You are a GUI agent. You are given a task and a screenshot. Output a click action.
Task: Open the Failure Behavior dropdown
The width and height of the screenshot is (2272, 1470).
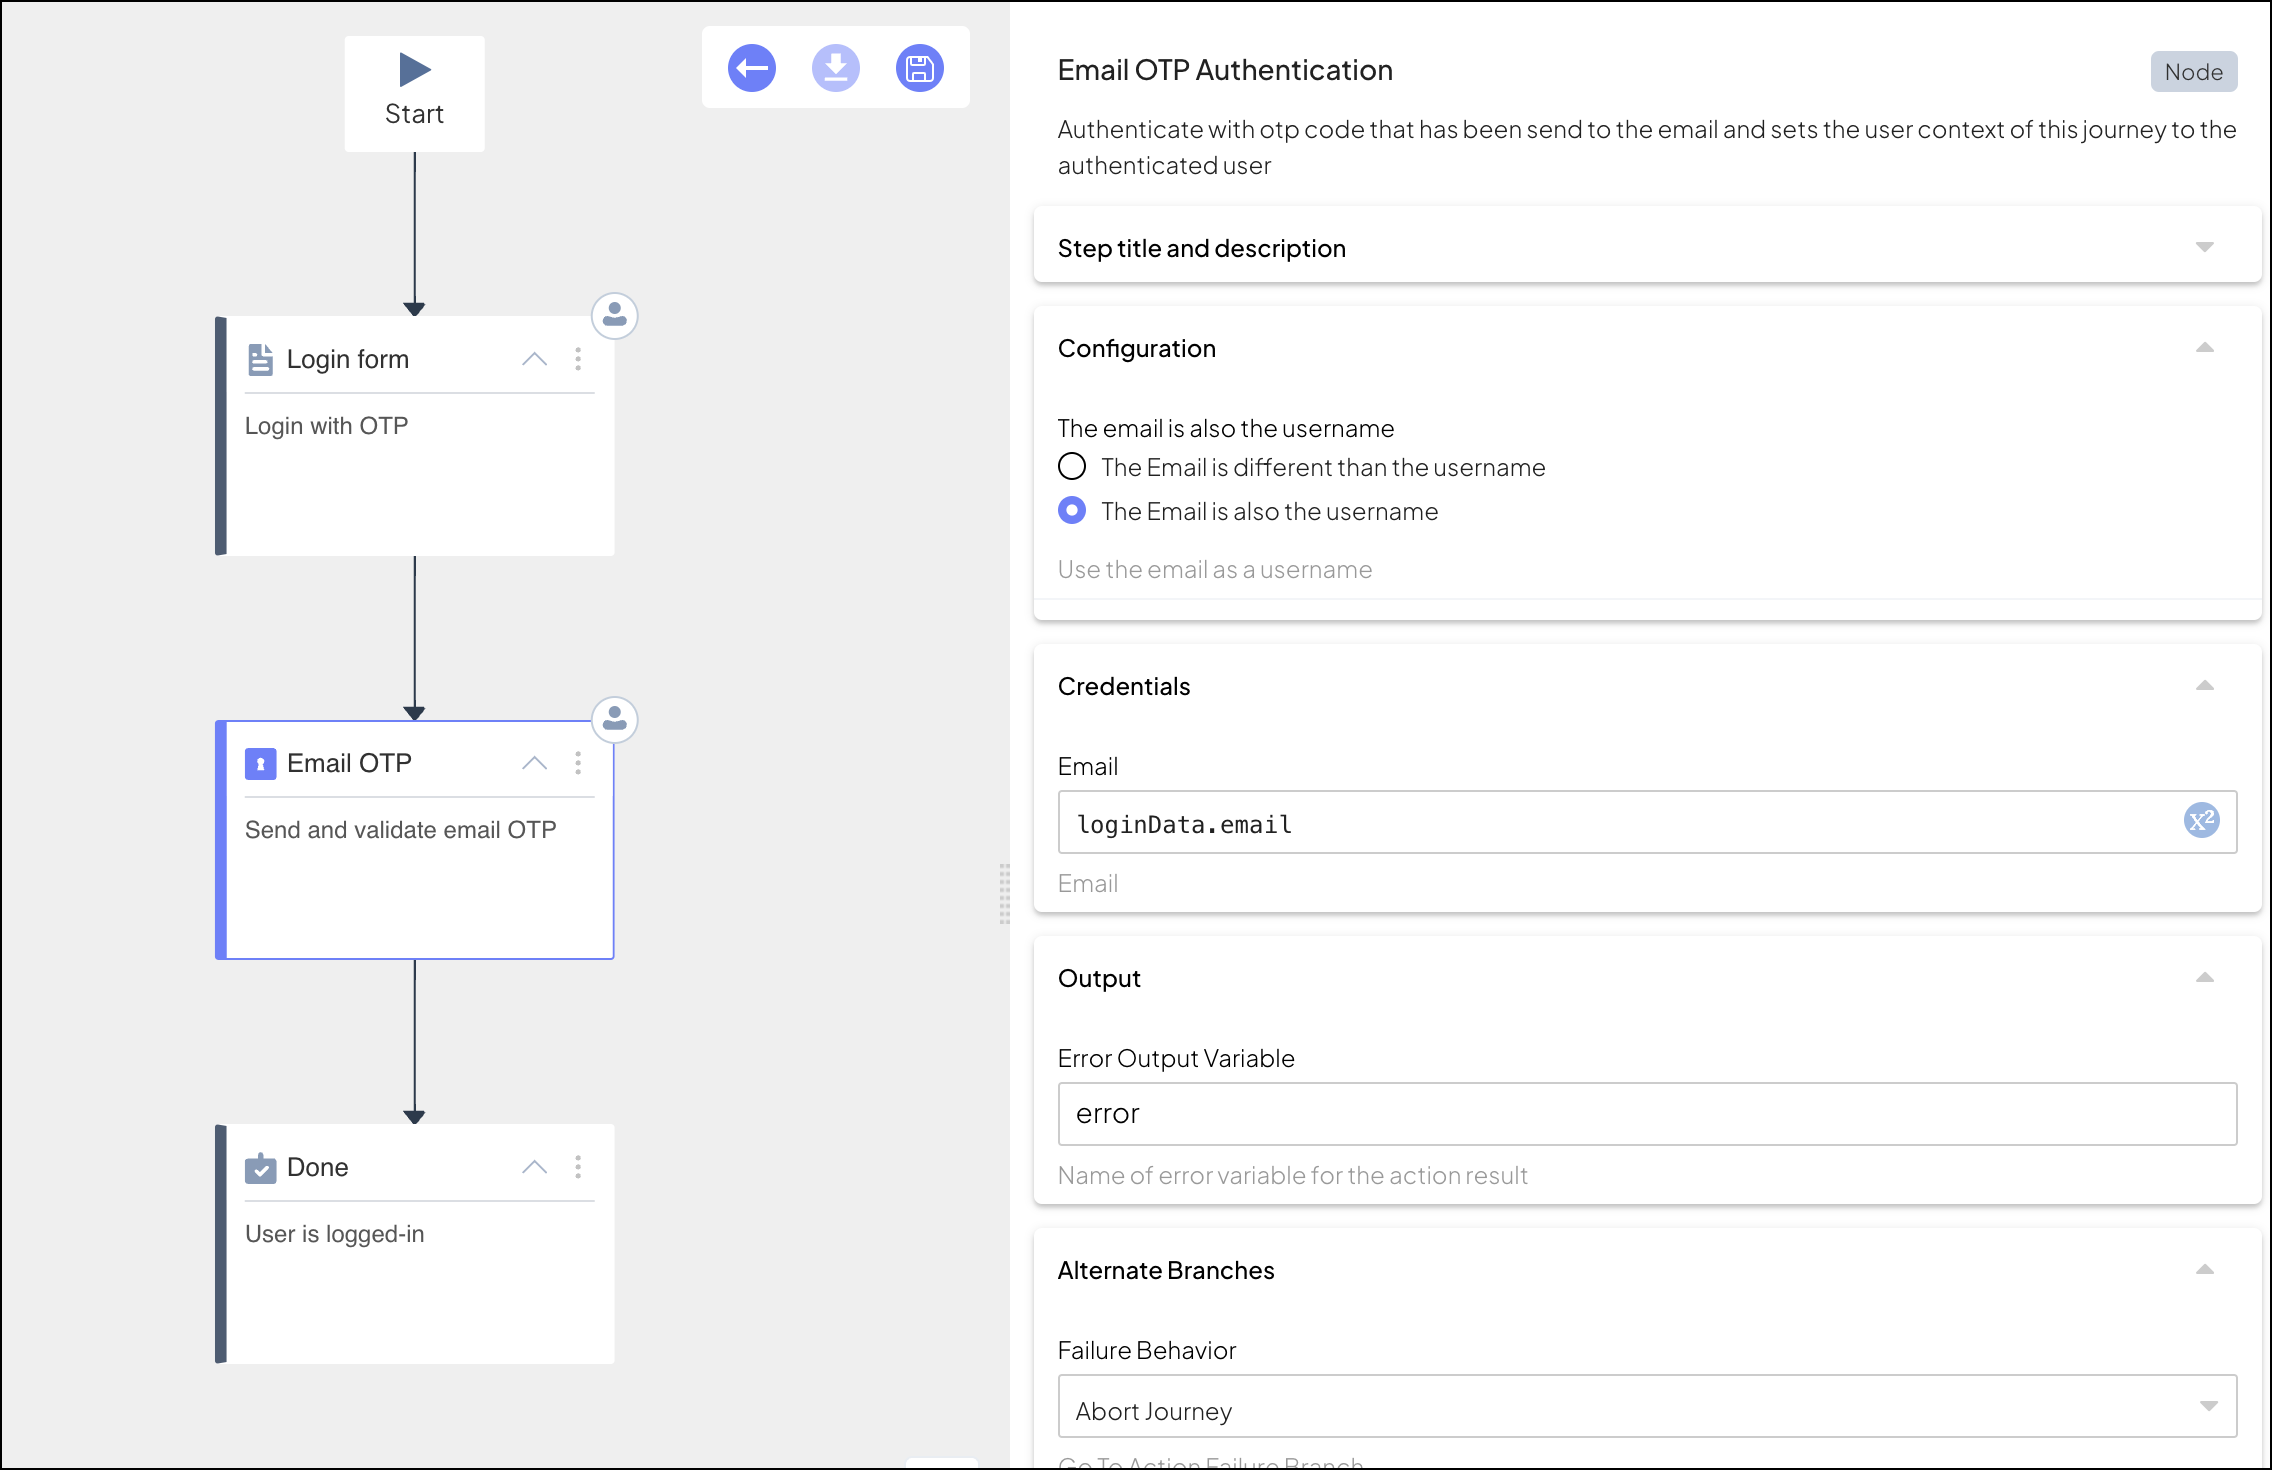pos(1646,1408)
